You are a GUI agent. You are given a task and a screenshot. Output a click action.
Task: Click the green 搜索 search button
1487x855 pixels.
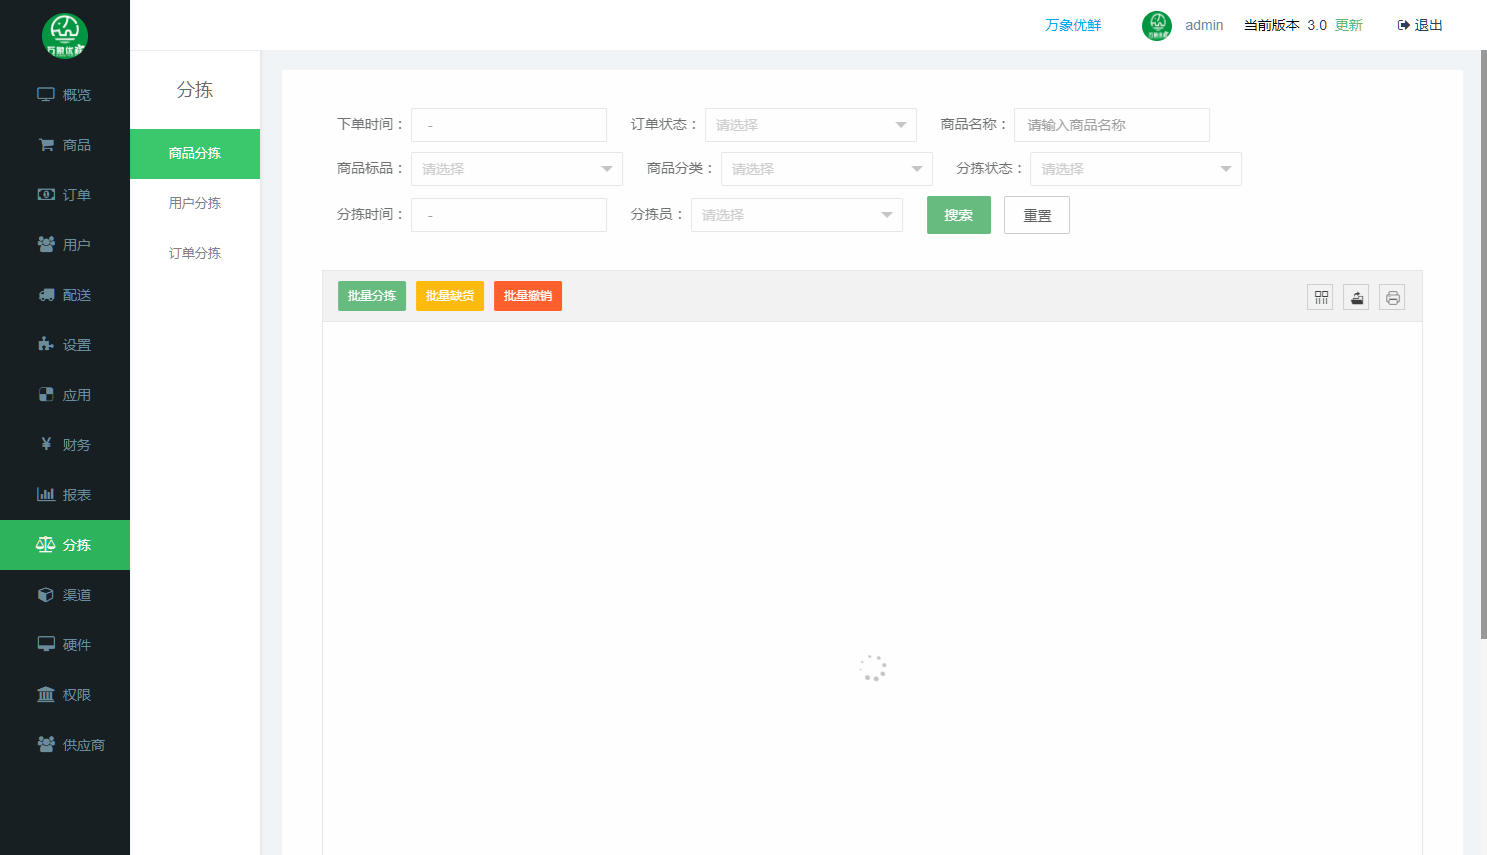[958, 215]
